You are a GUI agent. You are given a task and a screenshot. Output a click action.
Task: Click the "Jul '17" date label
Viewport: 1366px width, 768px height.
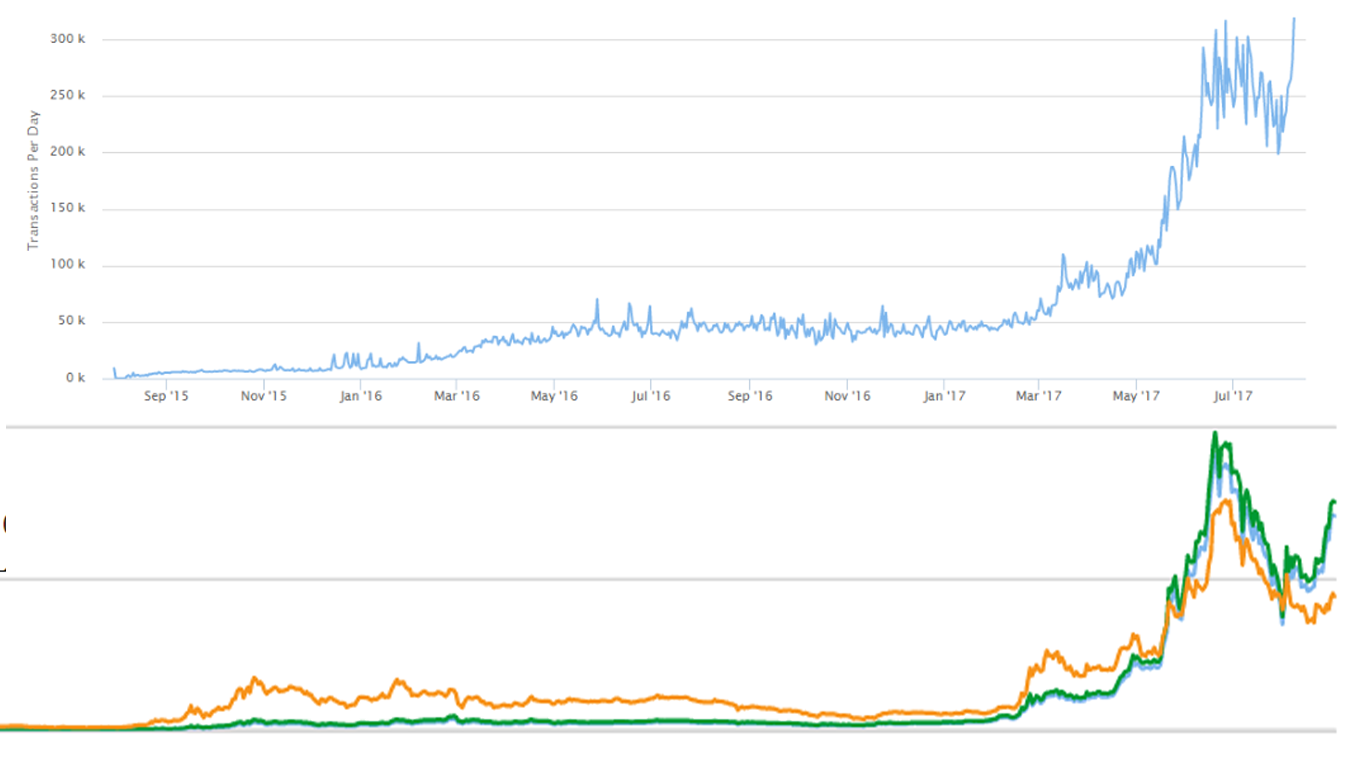pos(1233,397)
